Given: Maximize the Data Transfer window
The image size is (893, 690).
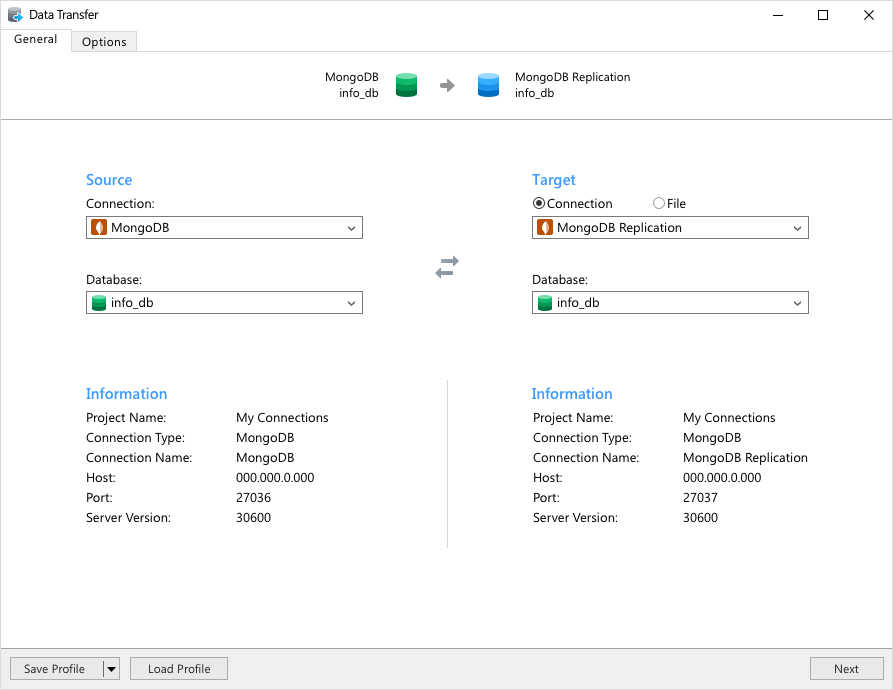Looking at the screenshot, I should [823, 15].
